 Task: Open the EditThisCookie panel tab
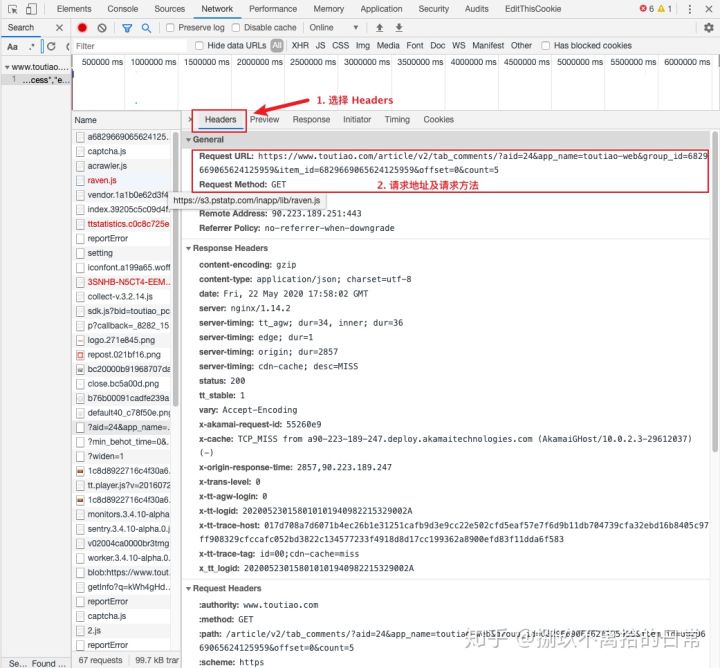click(x=533, y=9)
